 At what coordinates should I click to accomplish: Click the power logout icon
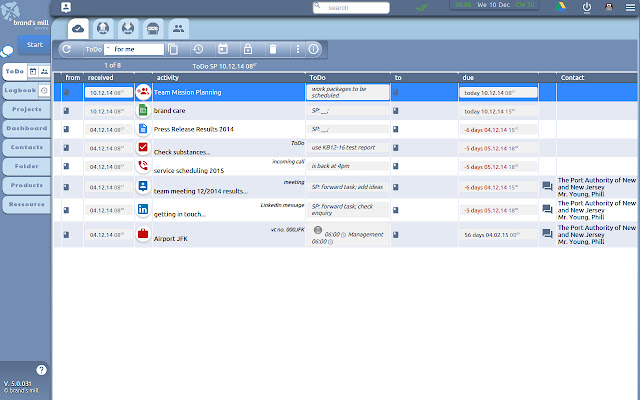tap(587, 7)
